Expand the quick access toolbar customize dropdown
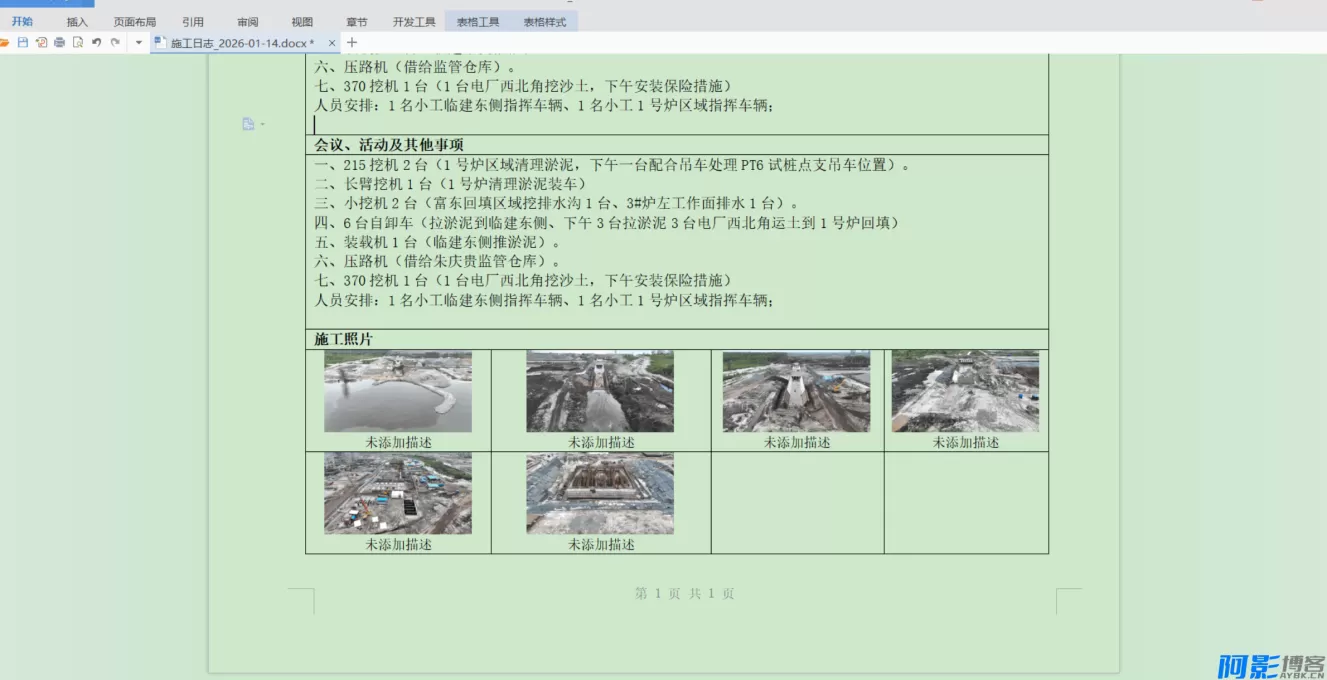The image size is (1327, 680). [x=138, y=42]
